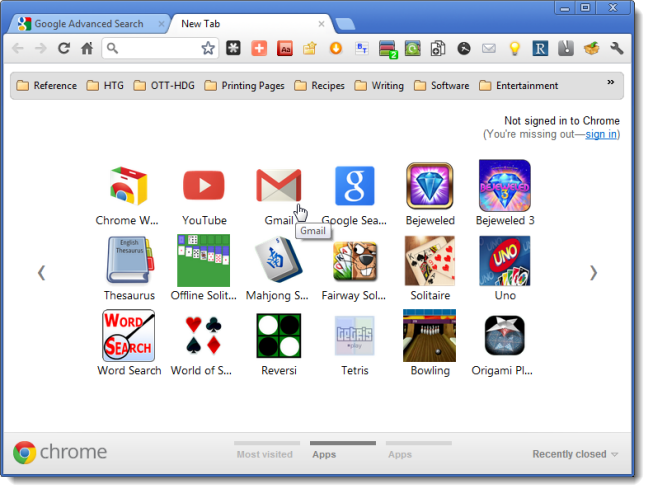Click the sign in link
Image resolution: width=650 pixels, height=492 pixels.
[x=601, y=134]
